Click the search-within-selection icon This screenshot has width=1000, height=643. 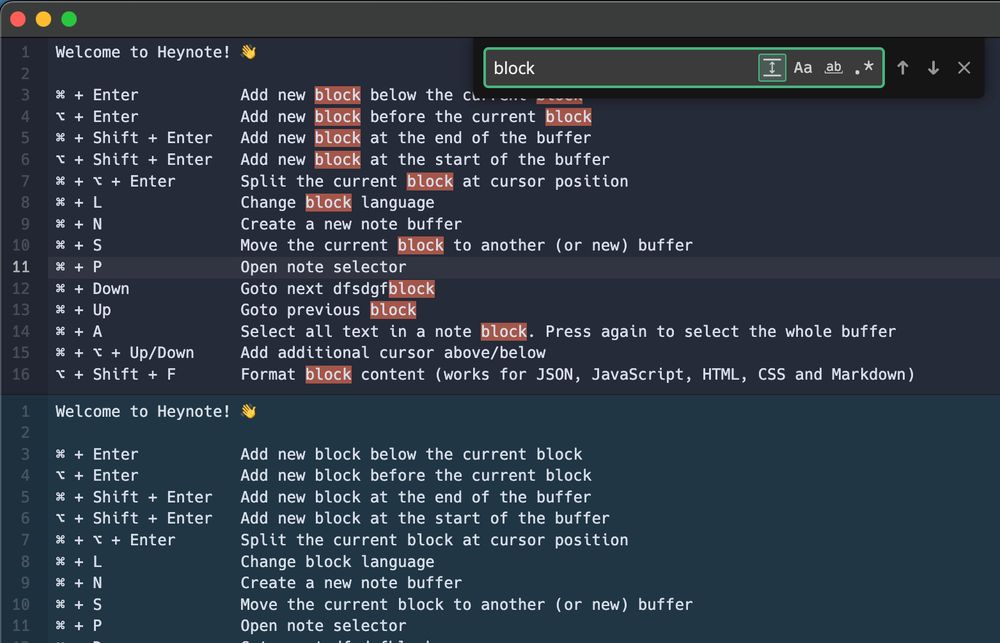pyautogui.click(x=772, y=67)
